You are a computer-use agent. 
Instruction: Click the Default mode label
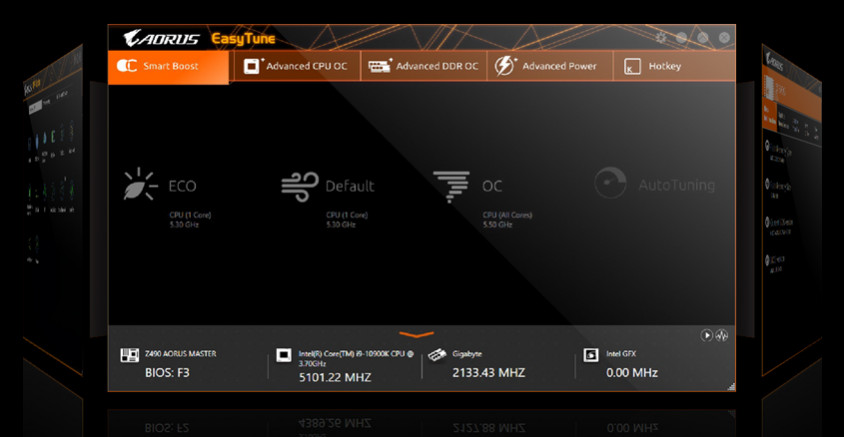click(x=350, y=186)
